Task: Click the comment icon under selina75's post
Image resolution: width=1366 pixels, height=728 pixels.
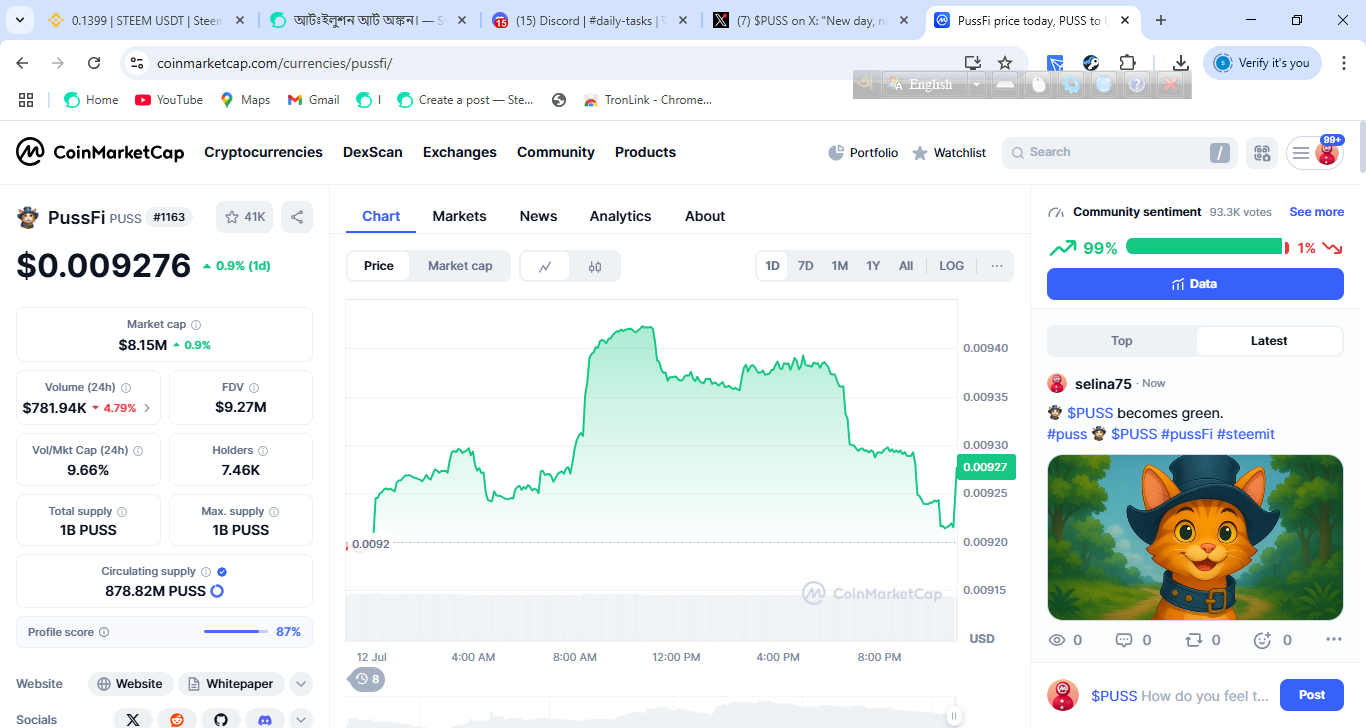Action: click(x=1124, y=640)
